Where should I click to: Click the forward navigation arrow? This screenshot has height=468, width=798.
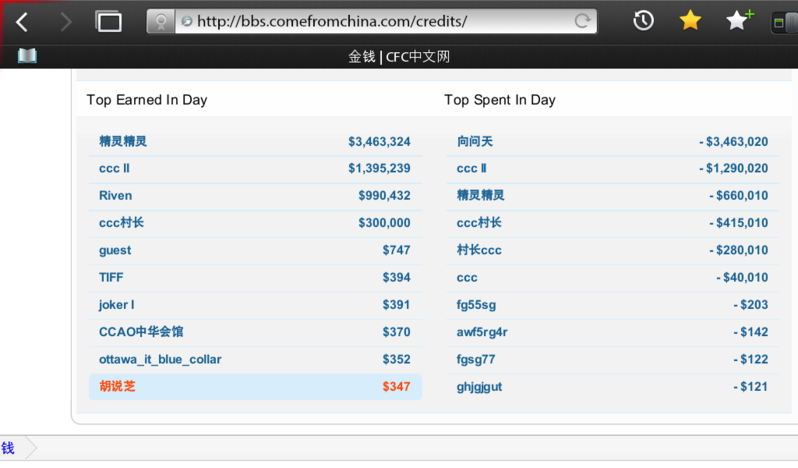tap(66, 21)
